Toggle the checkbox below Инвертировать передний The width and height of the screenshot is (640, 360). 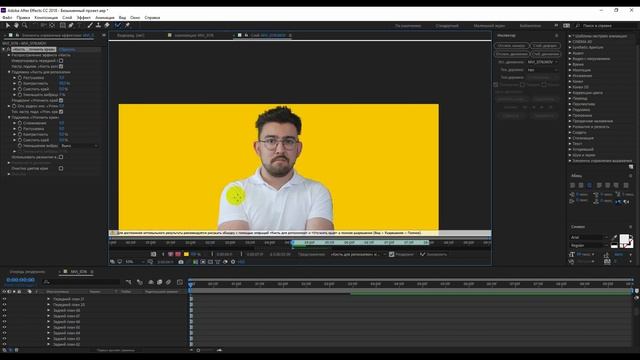coord(61,66)
